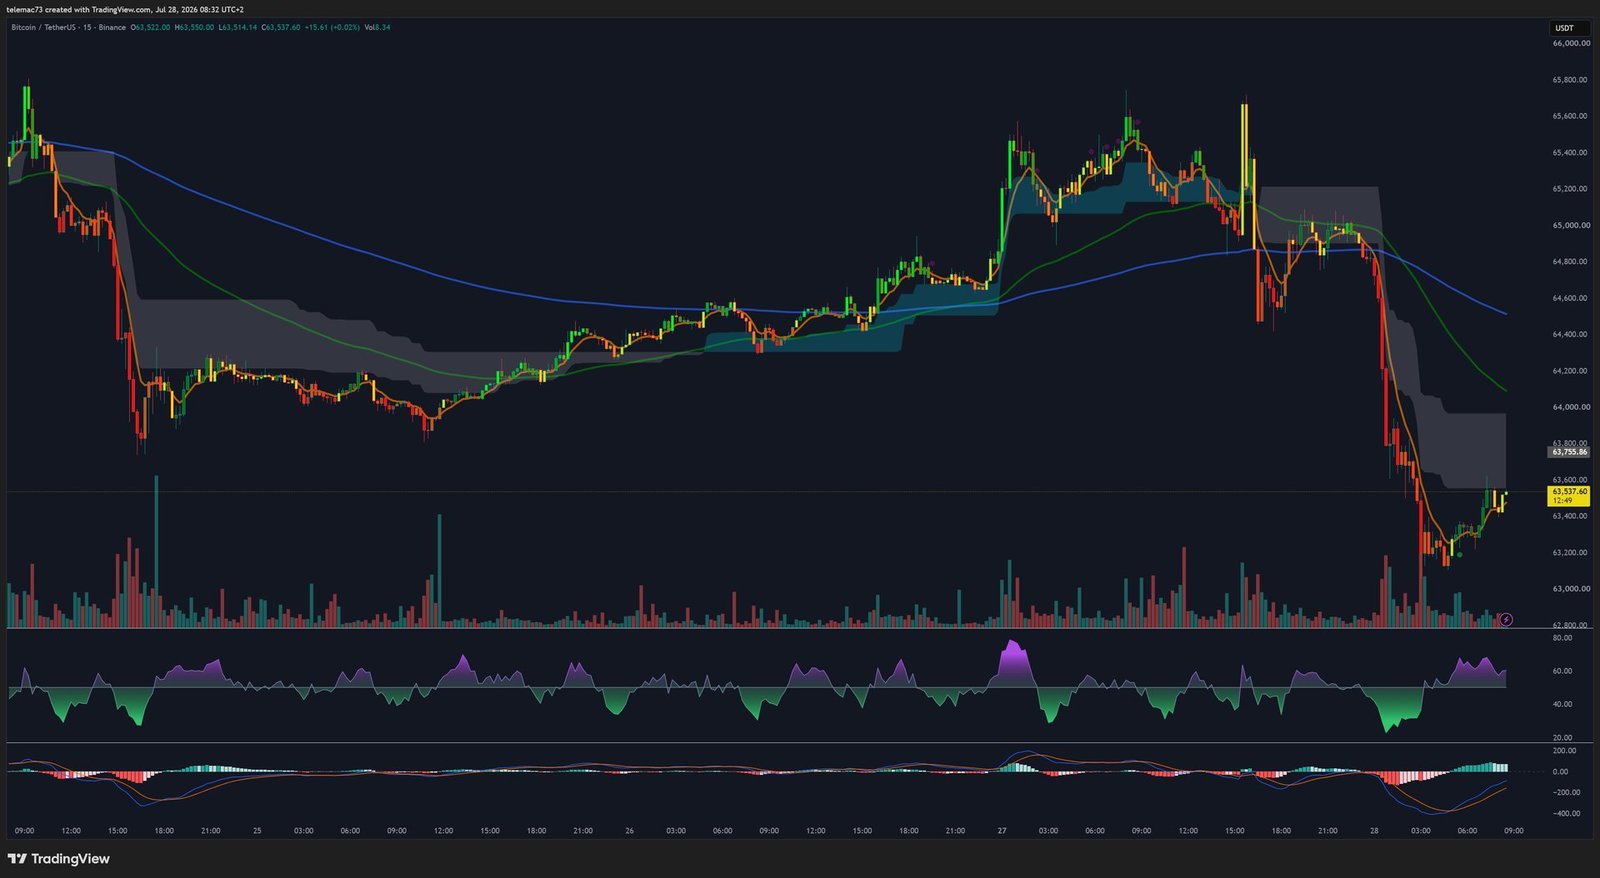1600x878 pixels.
Task: Click the TradingView logo at bottom left
Action: coord(58,859)
